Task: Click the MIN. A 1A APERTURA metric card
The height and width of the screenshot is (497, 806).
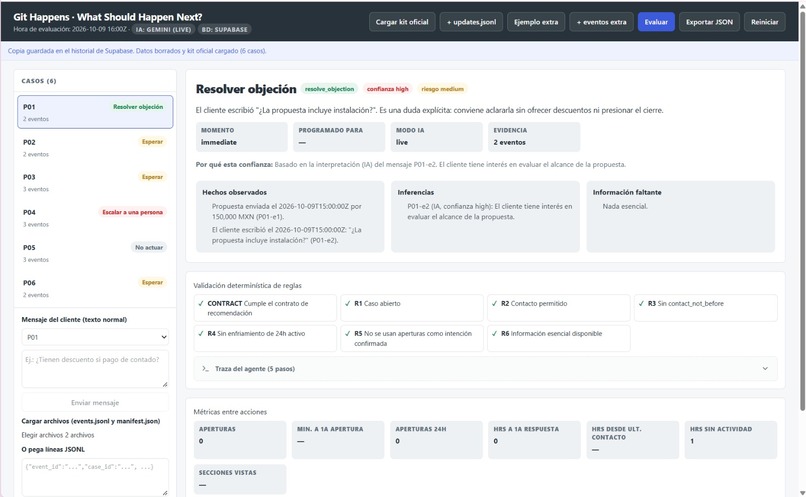Action: pyautogui.click(x=338, y=440)
